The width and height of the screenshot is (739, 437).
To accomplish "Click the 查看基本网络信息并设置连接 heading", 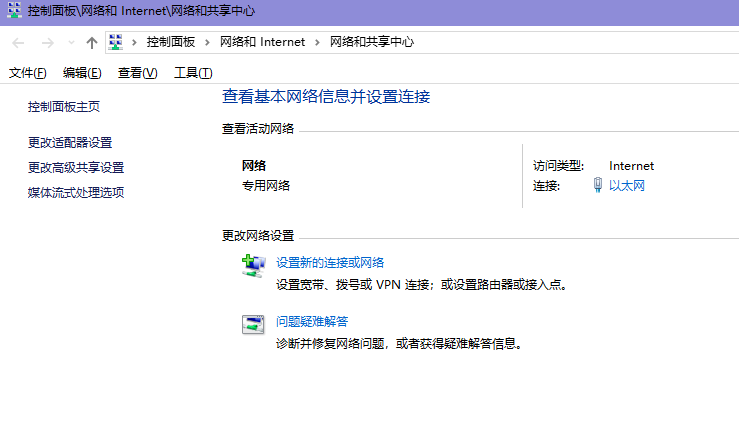I will pos(326,97).
